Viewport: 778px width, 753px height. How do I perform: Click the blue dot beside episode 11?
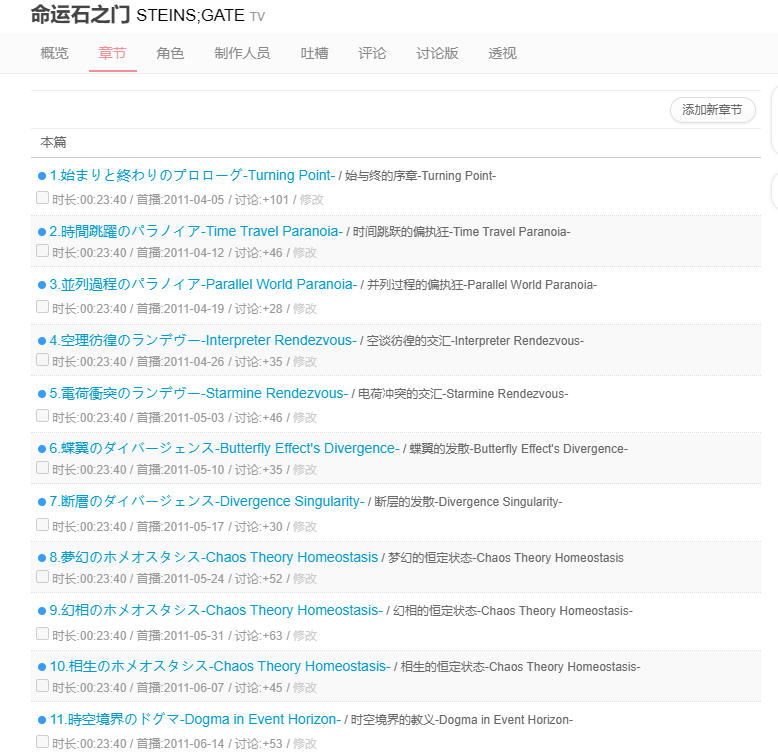(x=42, y=720)
